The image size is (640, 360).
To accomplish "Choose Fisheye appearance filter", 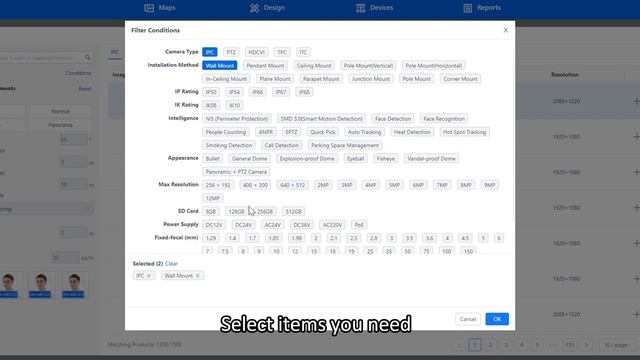I will tap(386, 159).
